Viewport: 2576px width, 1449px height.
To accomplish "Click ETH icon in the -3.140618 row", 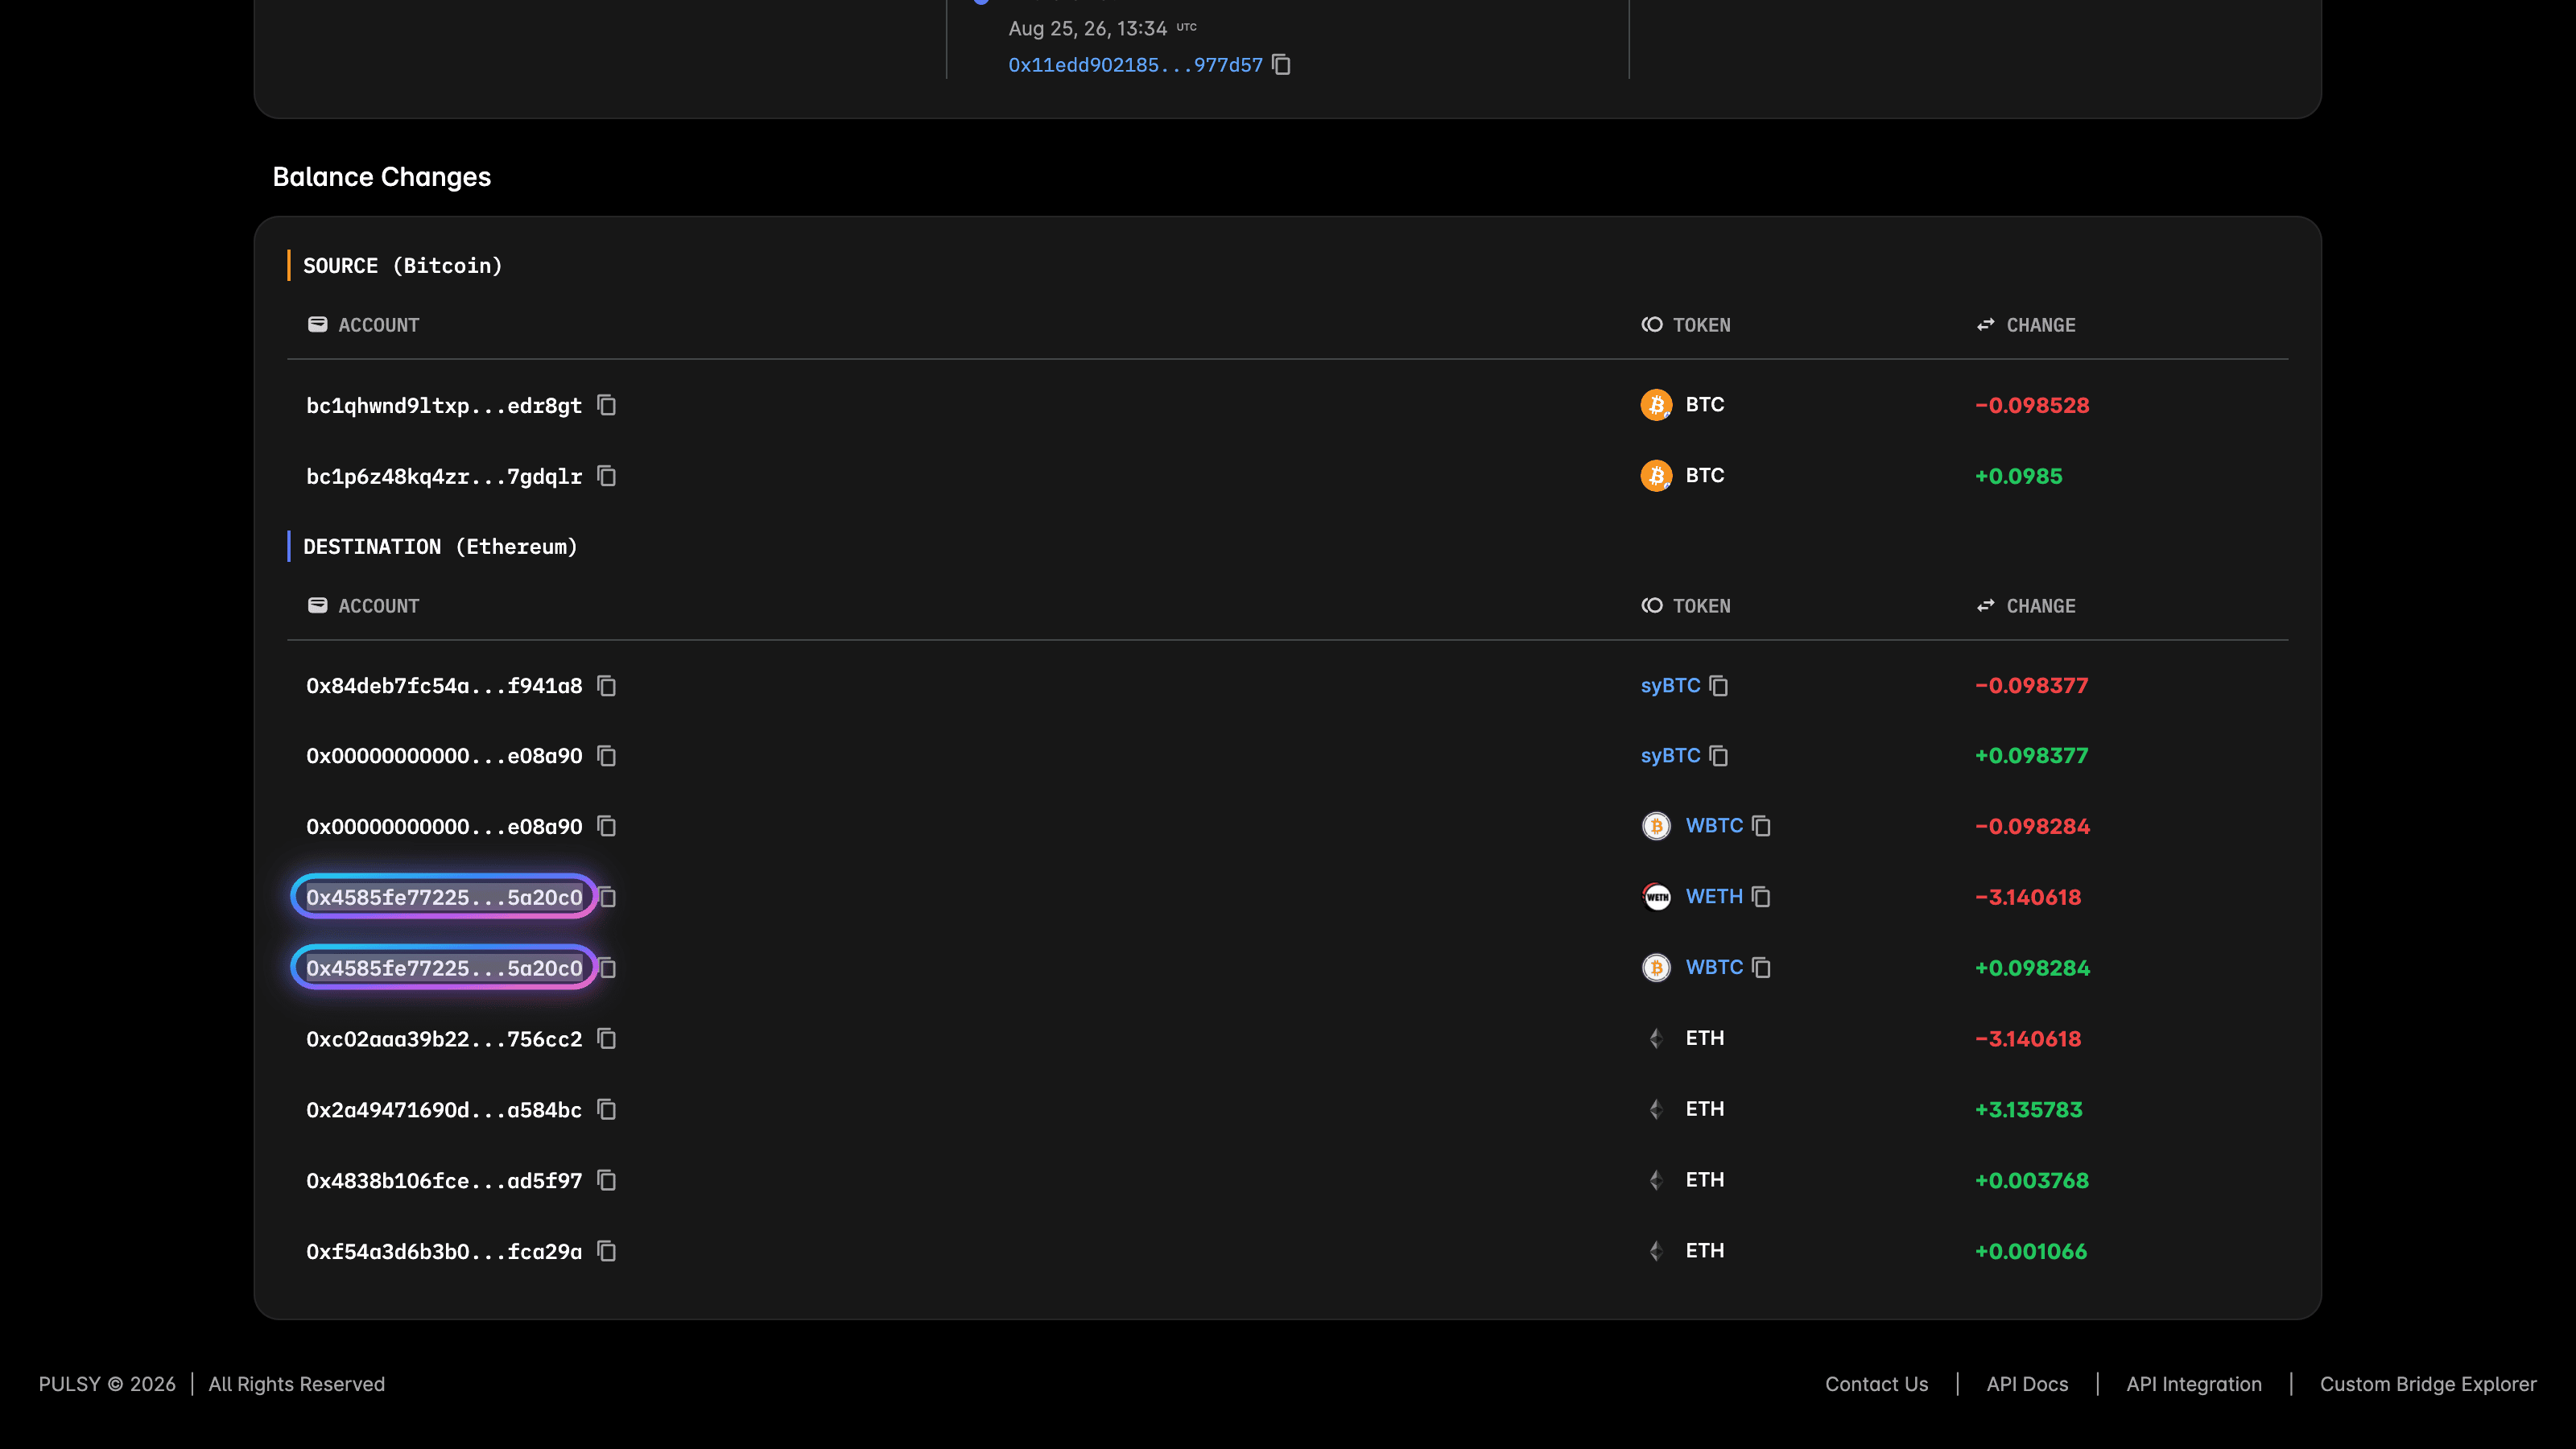I will pos(1656,1039).
